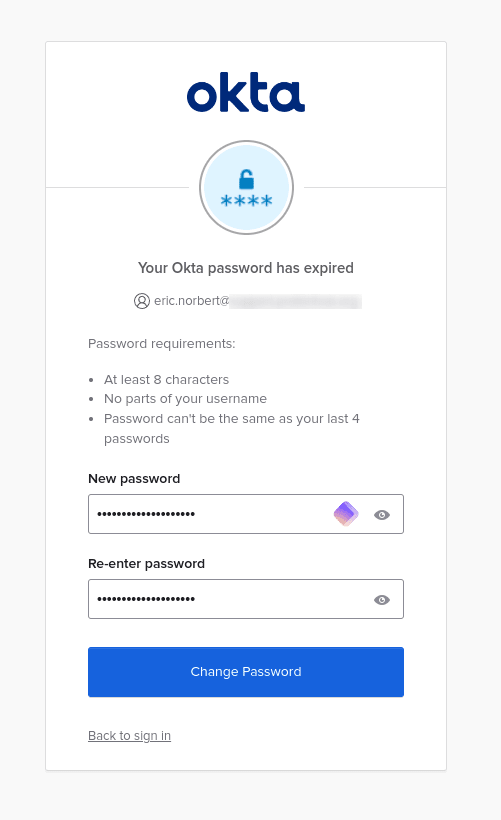The height and width of the screenshot is (820, 501).
Task: Focus the New password input field
Action: [246, 514]
